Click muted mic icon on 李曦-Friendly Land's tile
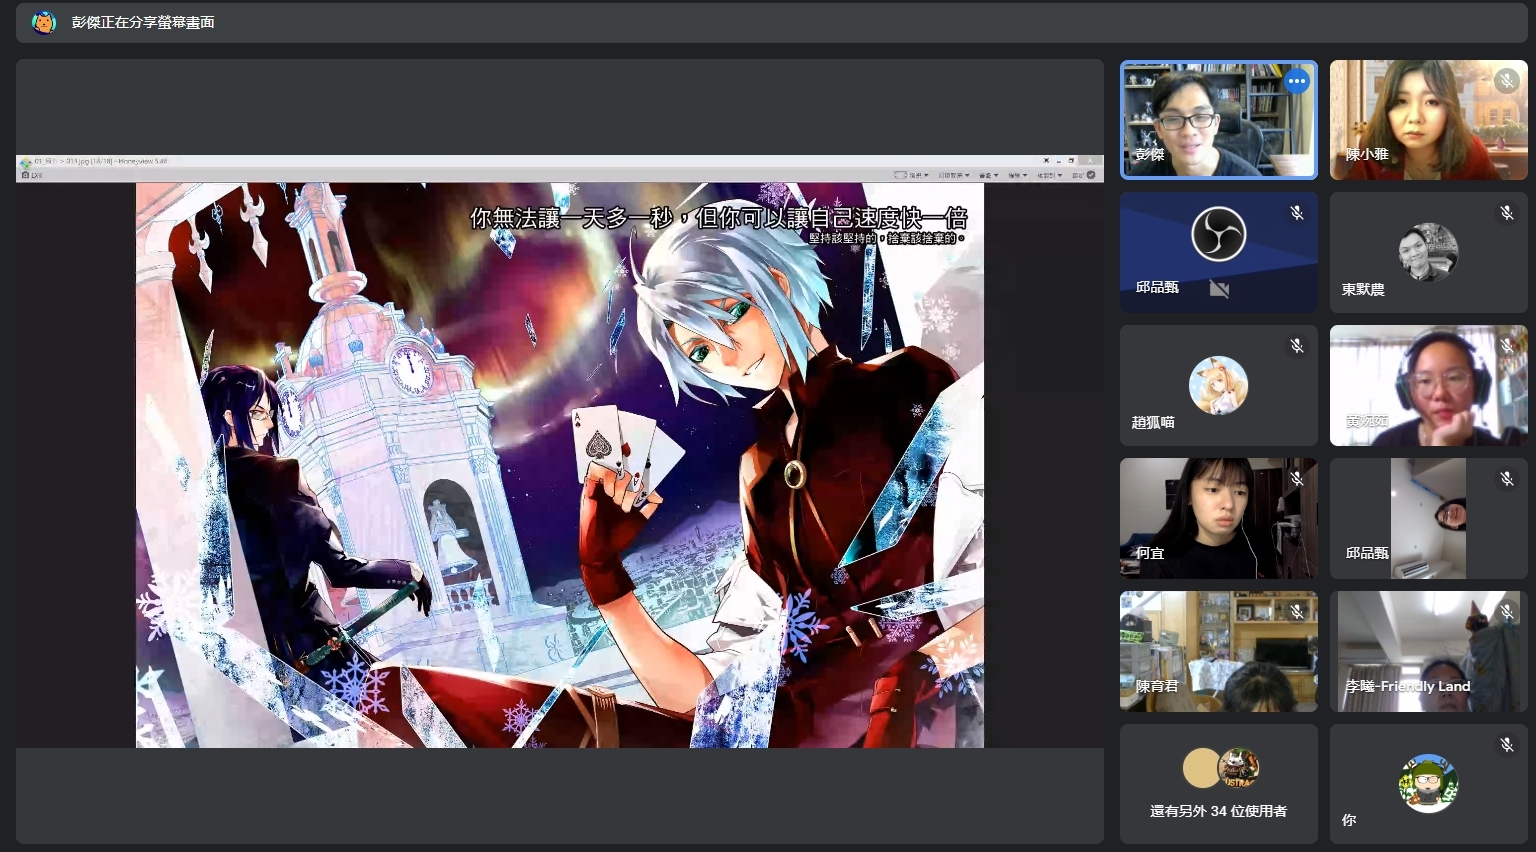The width and height of the screenshot is (1536, 852). pyautogui.click(x=1507, y=612)
